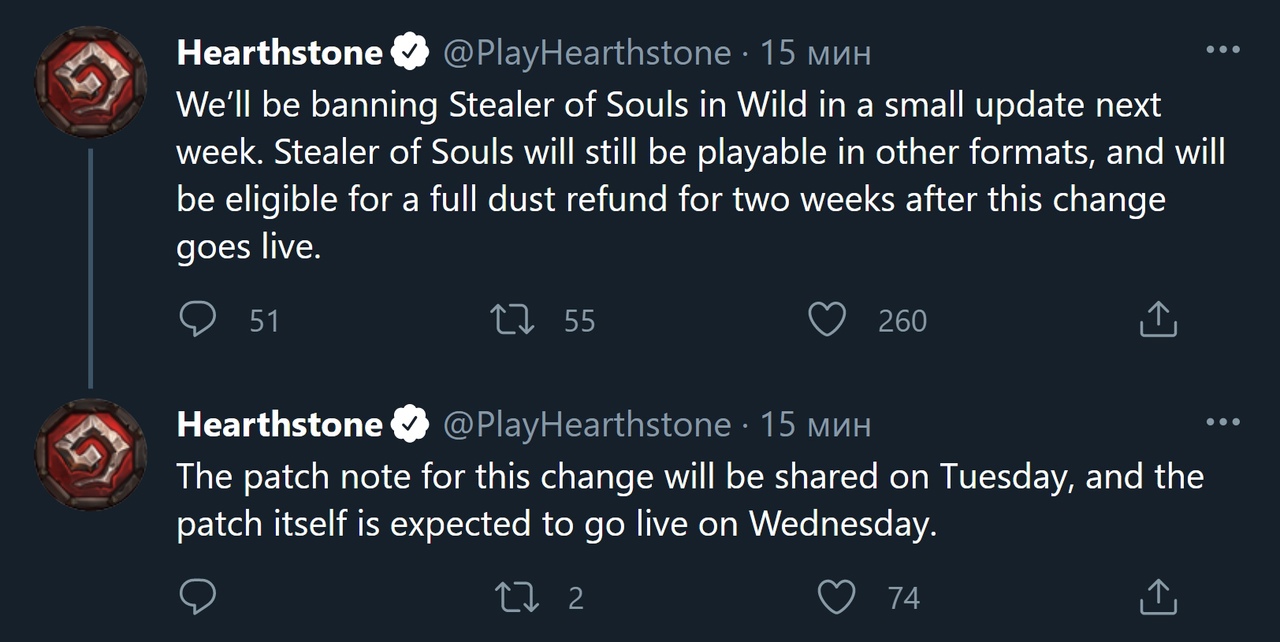Open more options for second tweet
Screen dimensions: 1280x642
(x=1222, y=423)
